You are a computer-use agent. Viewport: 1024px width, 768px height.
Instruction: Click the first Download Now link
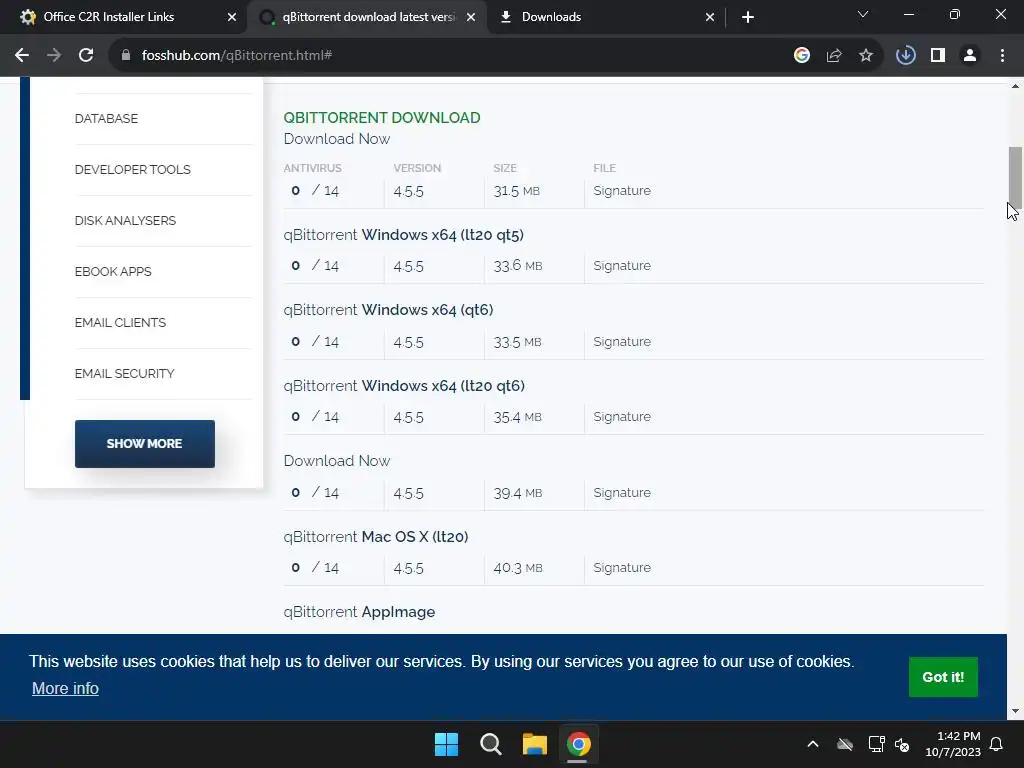click(x=337, y=139)
